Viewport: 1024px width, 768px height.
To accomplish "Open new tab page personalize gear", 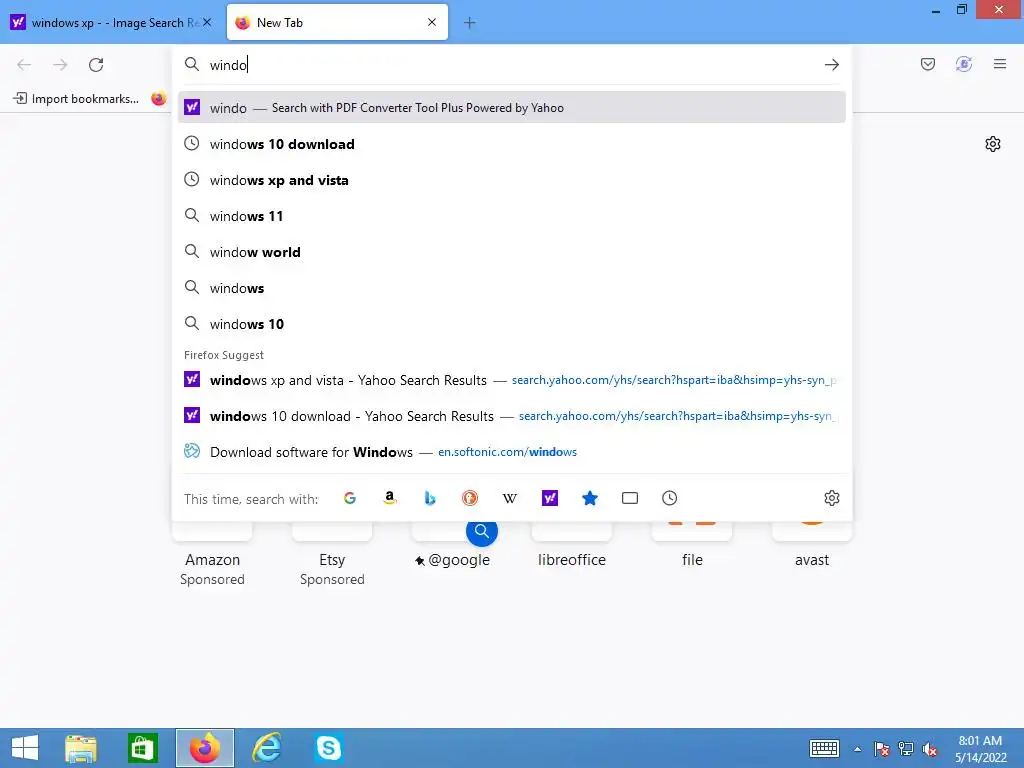I will click(x=993, y=144).
